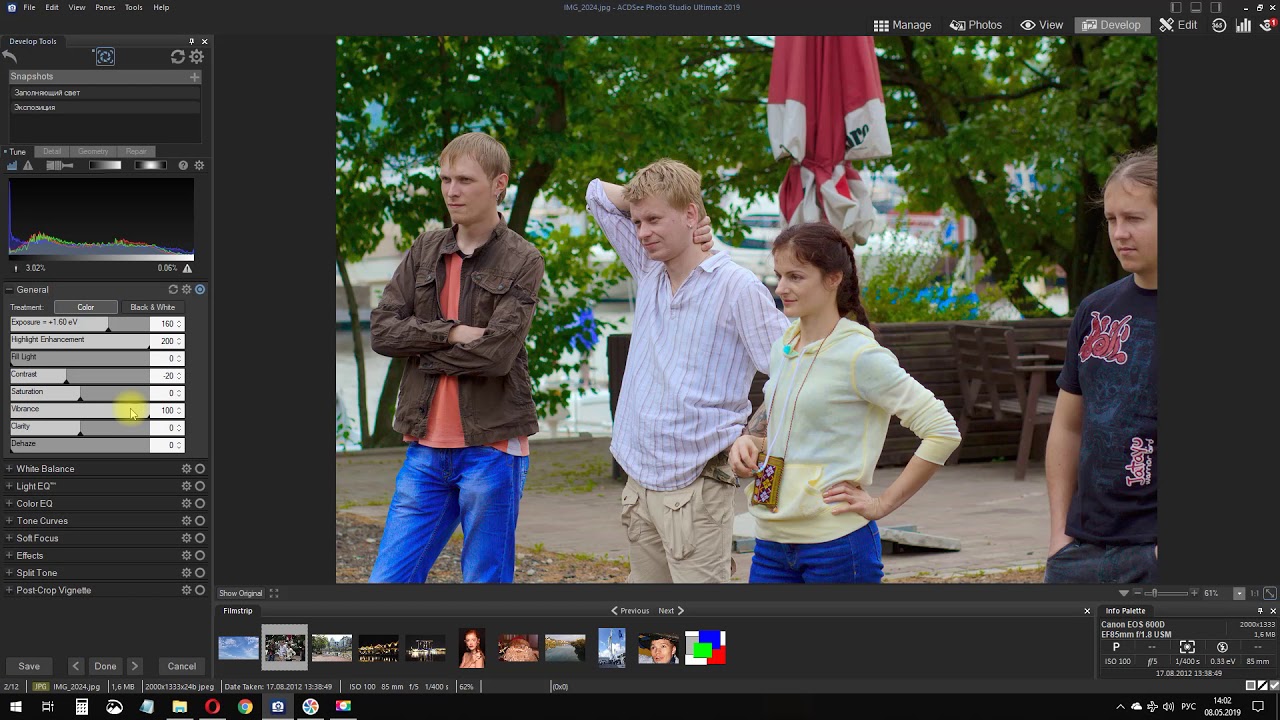Enable the Tone Curves group toggle
The height and width of the screenshot is (720, 1280).
click(200, 521)
